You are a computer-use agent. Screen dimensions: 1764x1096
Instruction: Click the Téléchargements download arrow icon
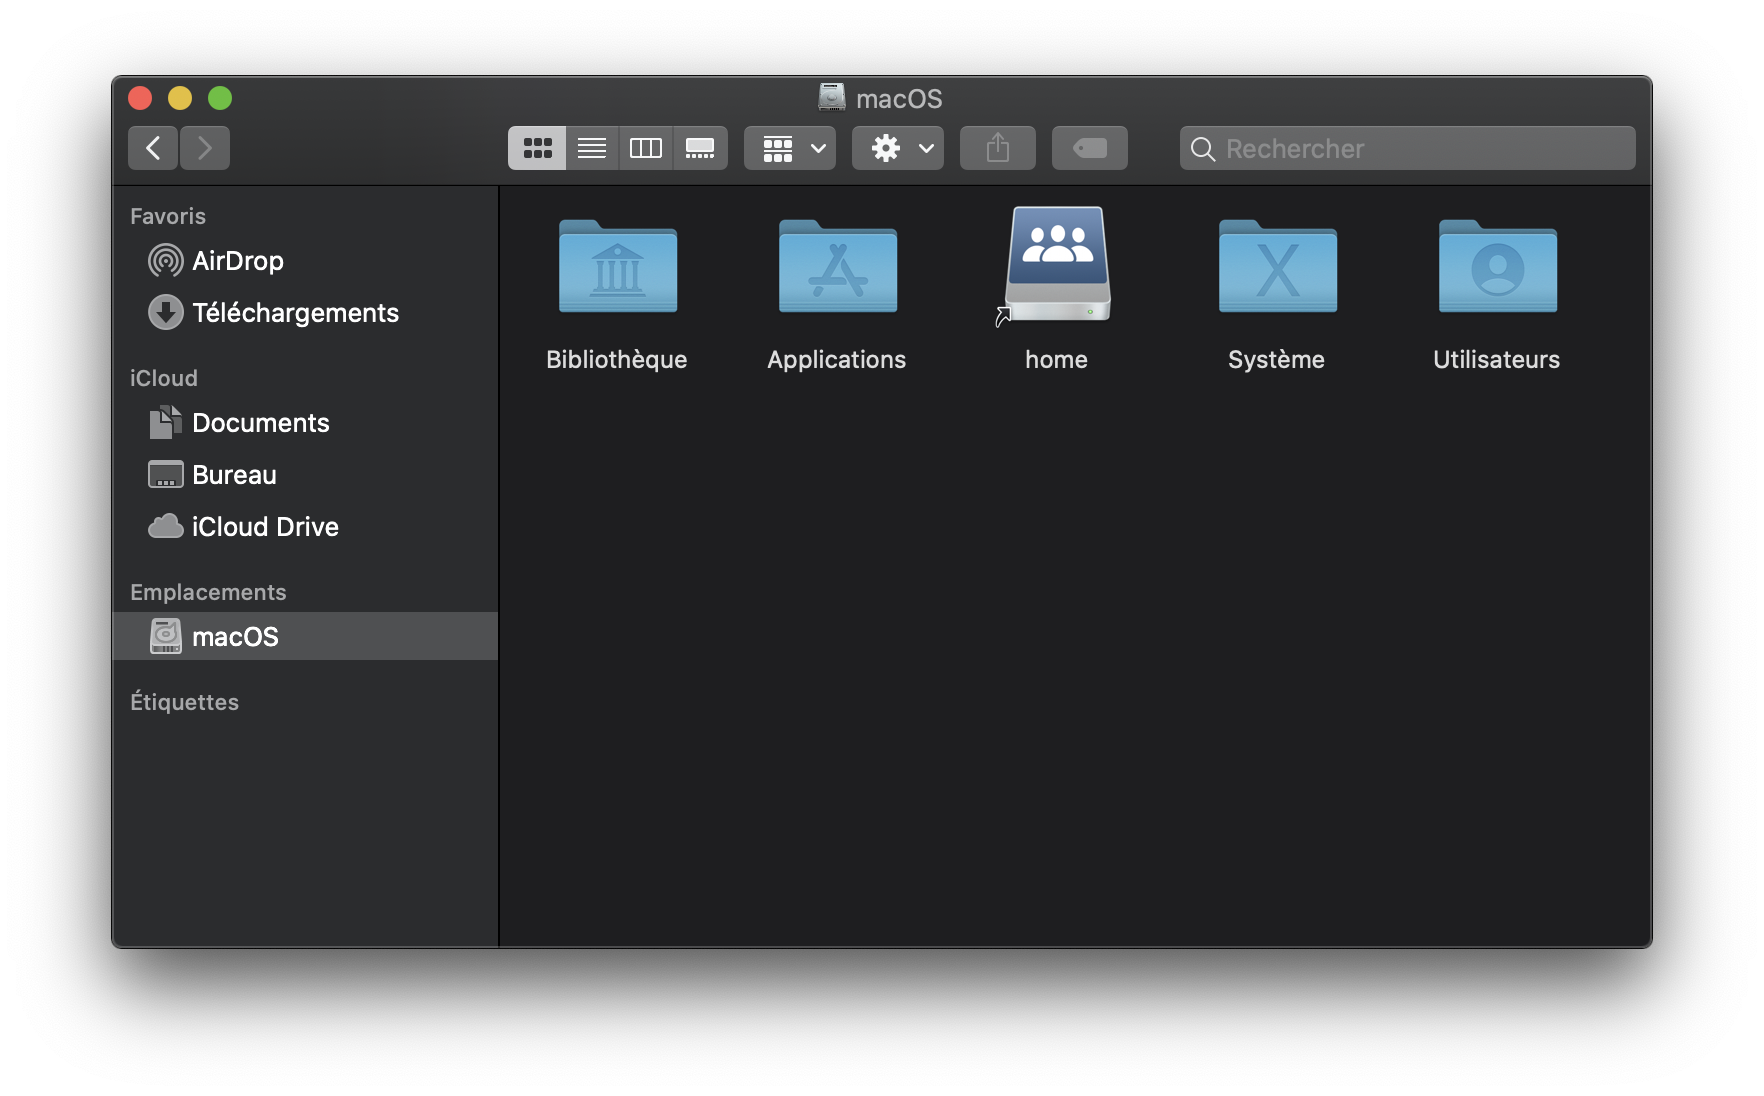pos(166,313)
